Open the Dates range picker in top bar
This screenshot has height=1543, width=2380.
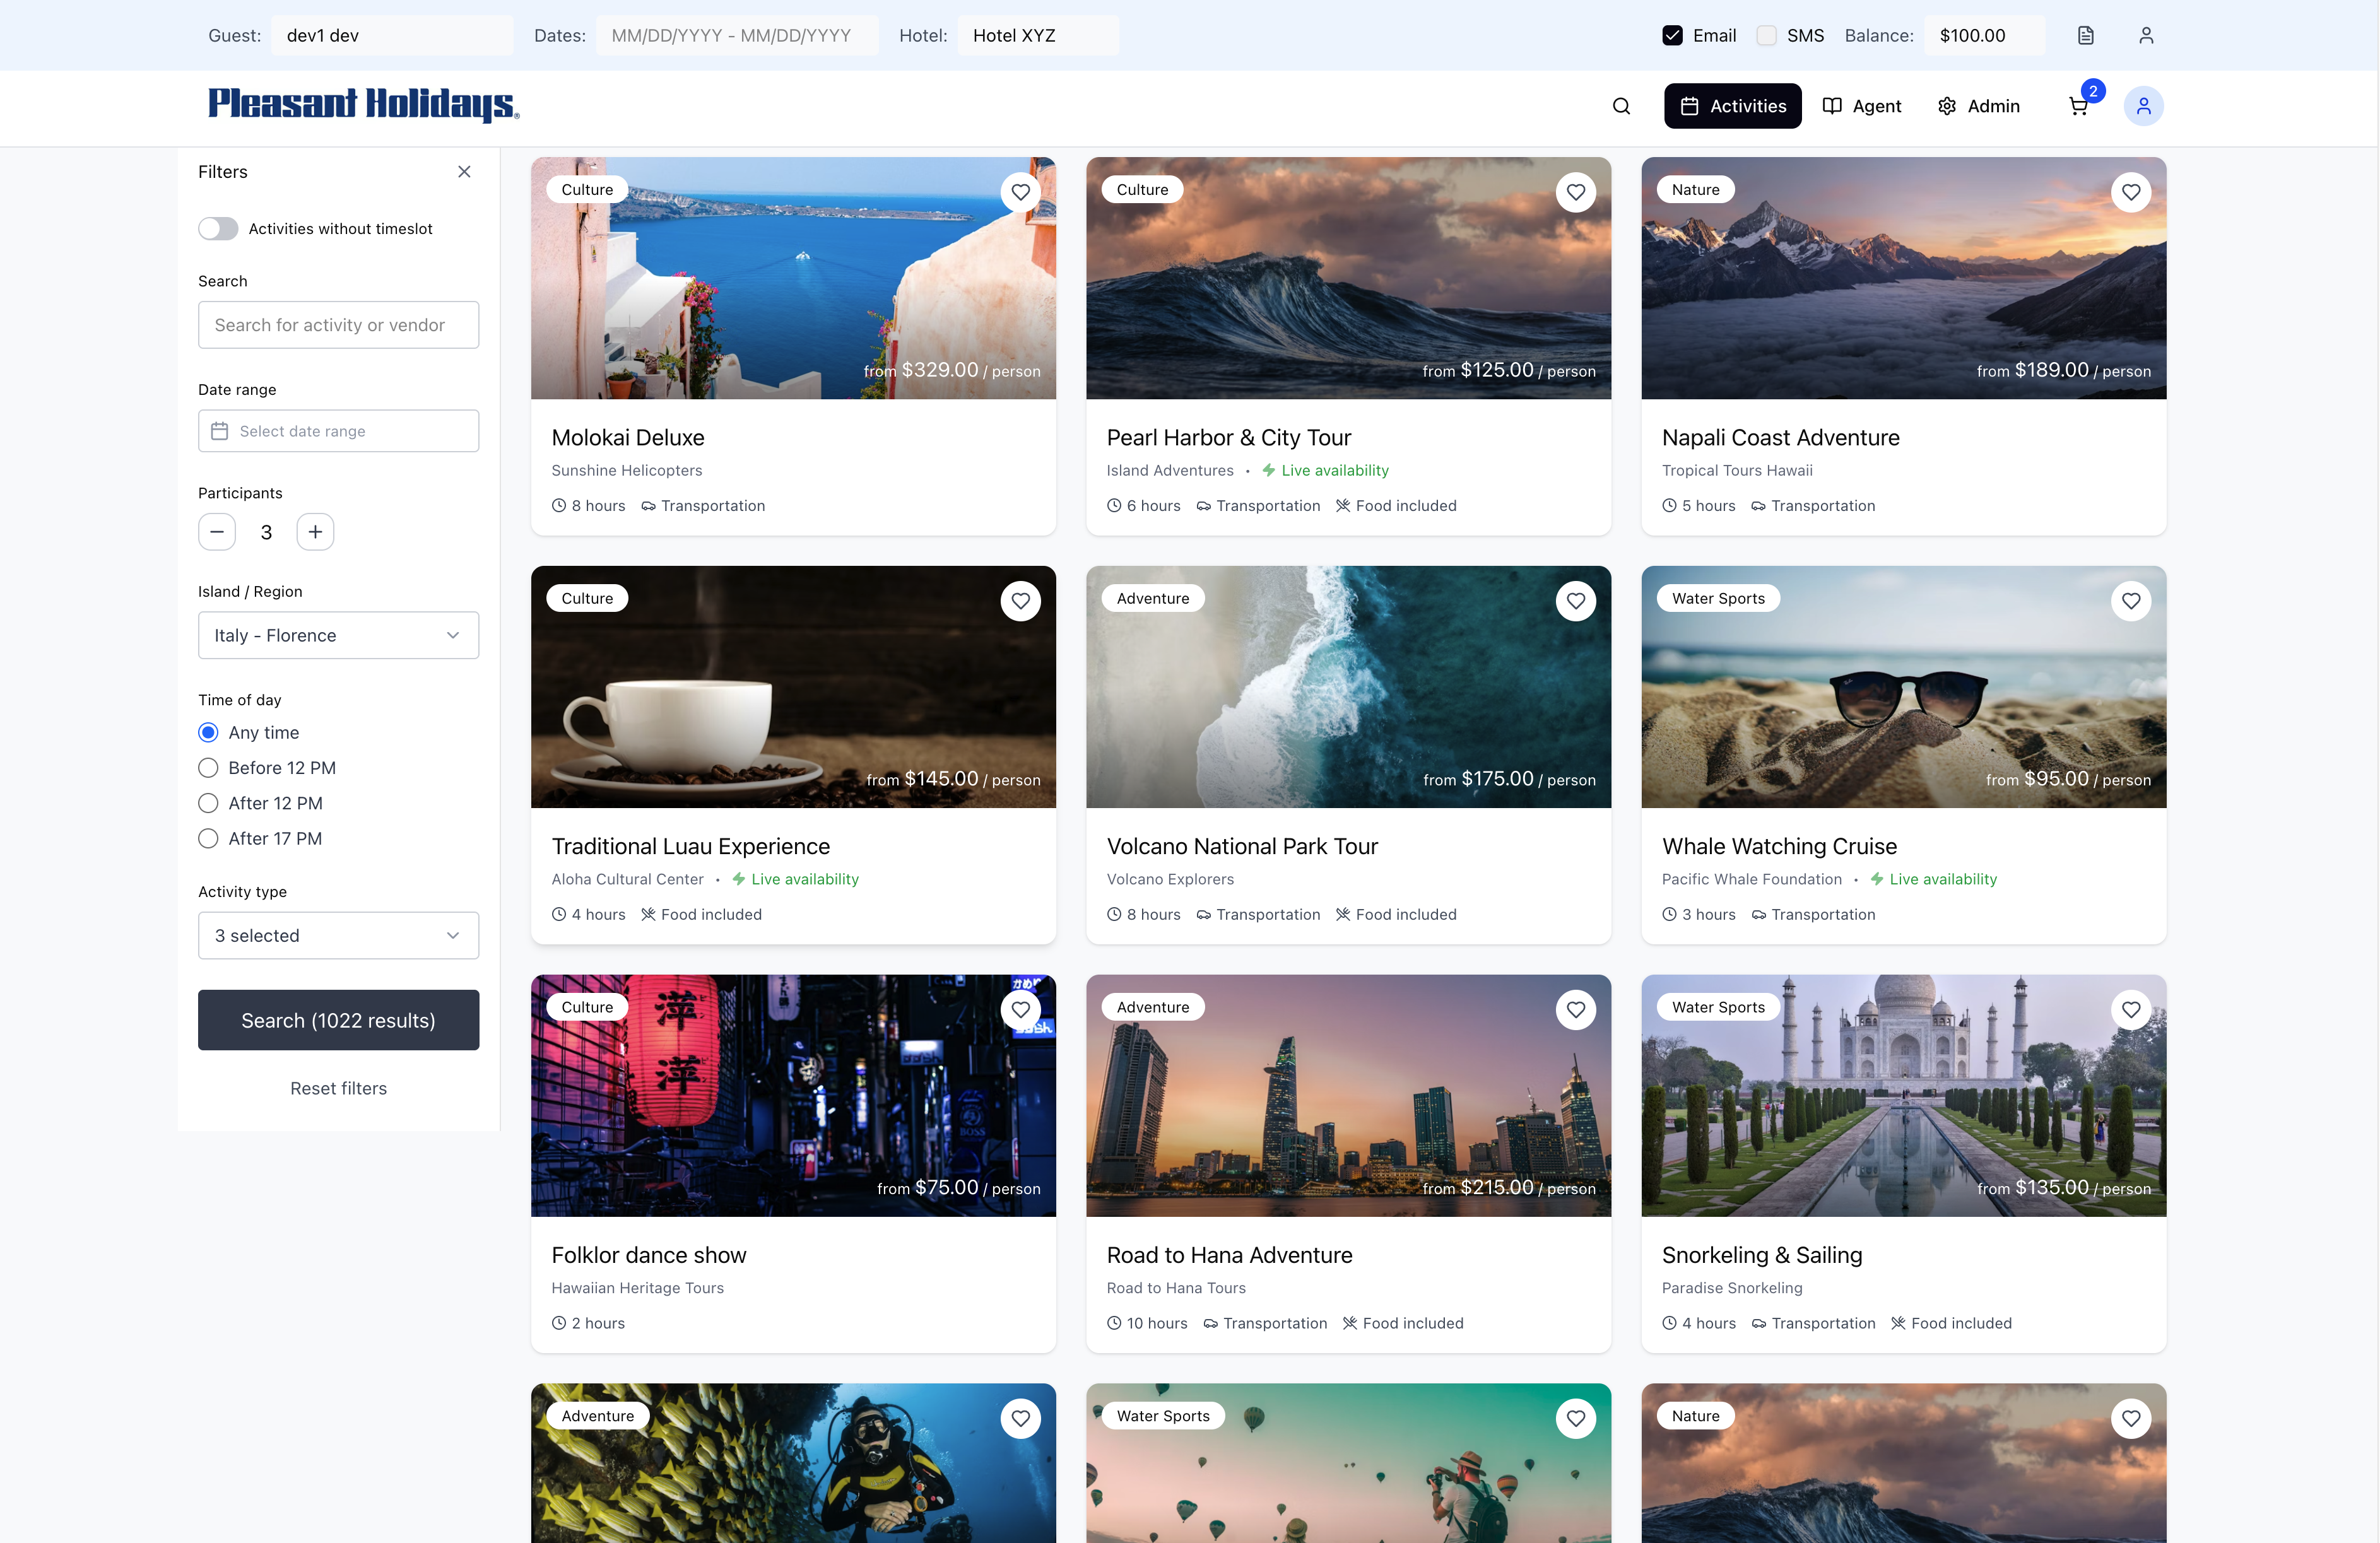(x=737, y=35)
